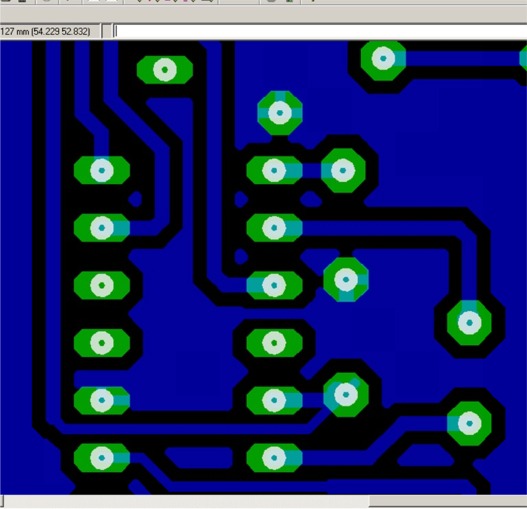Image resolution: width=527 pixels, height=509 pixels.
Task: Select the octagonal pad ending the long L-shaped trace
Action: 469,323
